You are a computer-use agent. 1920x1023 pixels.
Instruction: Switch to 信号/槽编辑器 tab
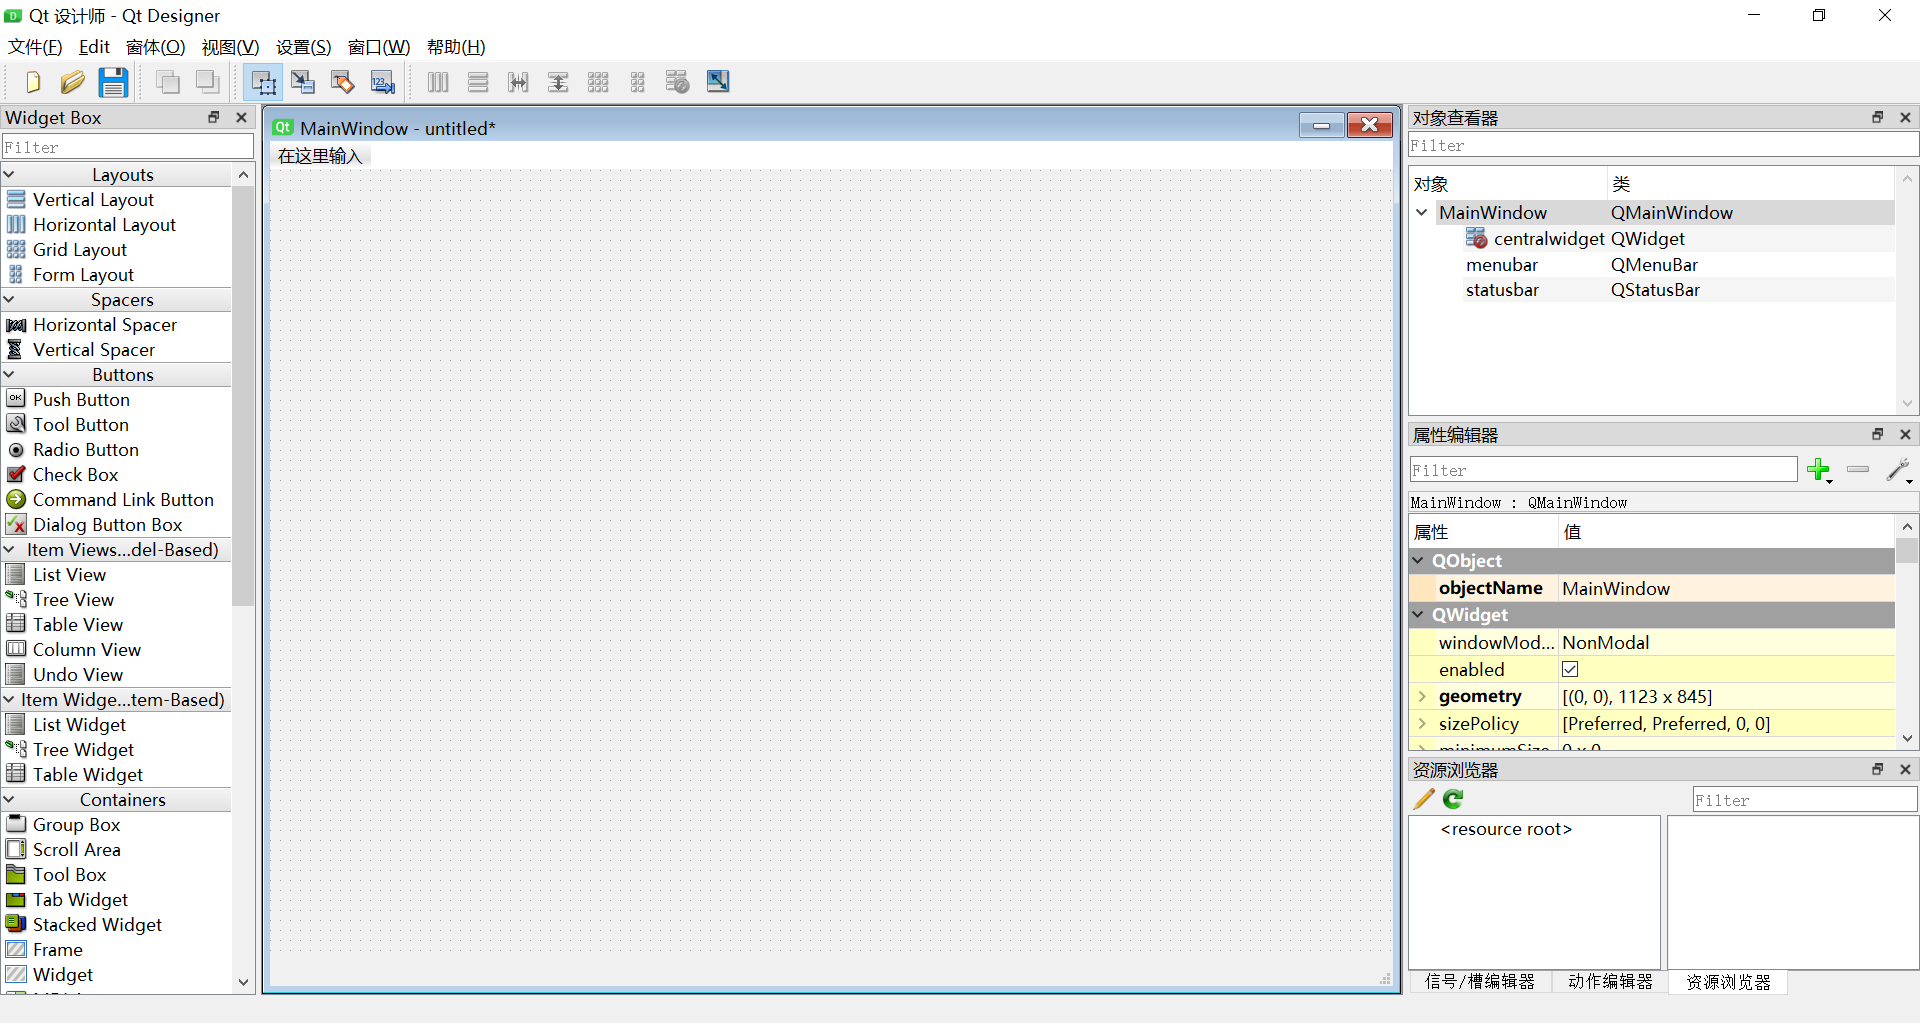[1480, 982]
